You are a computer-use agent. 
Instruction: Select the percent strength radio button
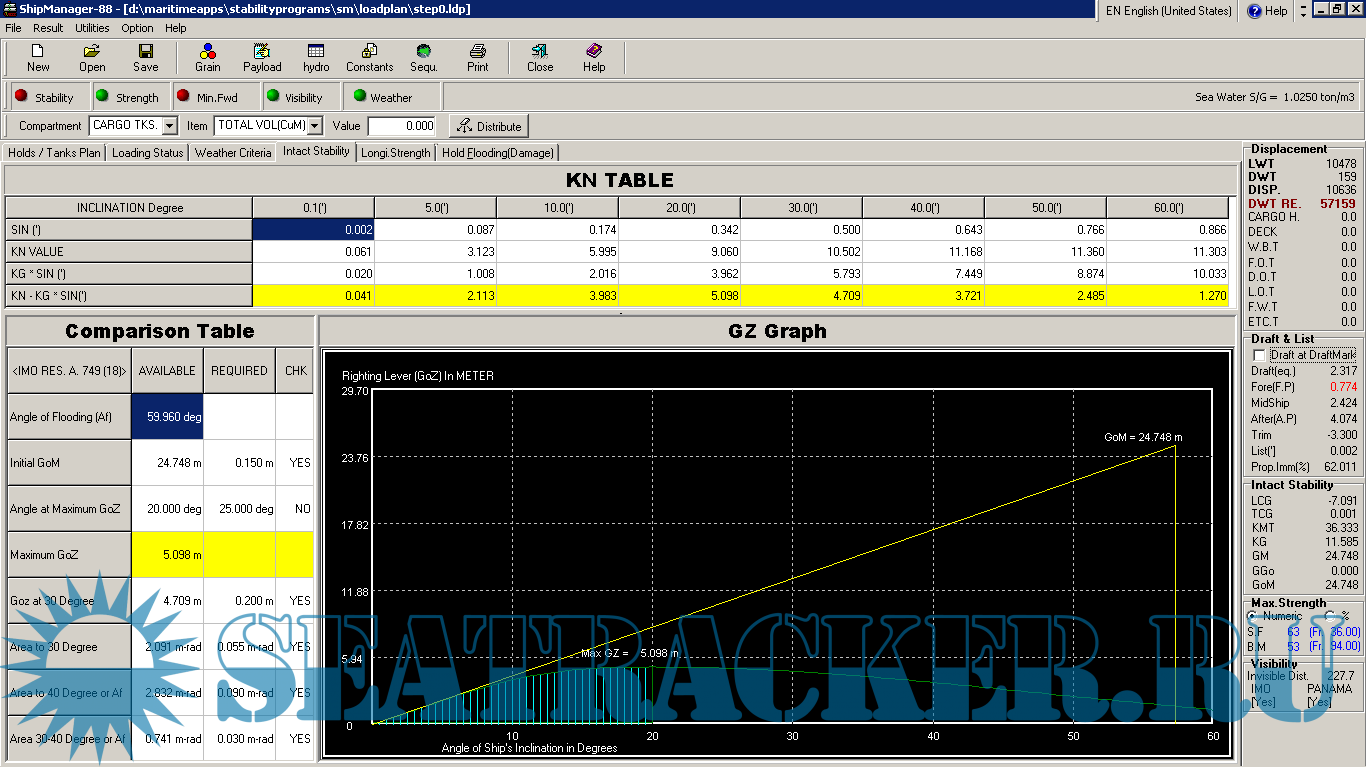[x=1330, y=616]
